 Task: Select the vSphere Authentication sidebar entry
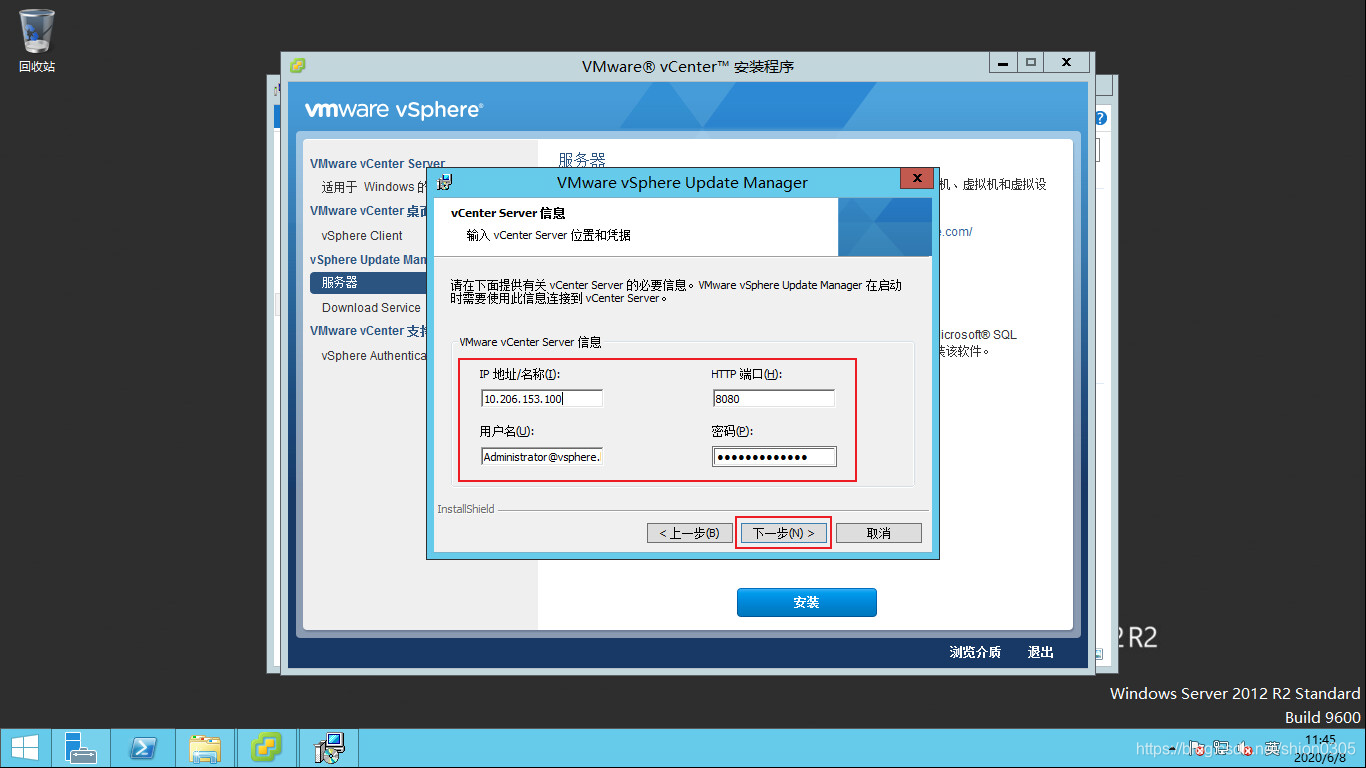tap(374, 356)
